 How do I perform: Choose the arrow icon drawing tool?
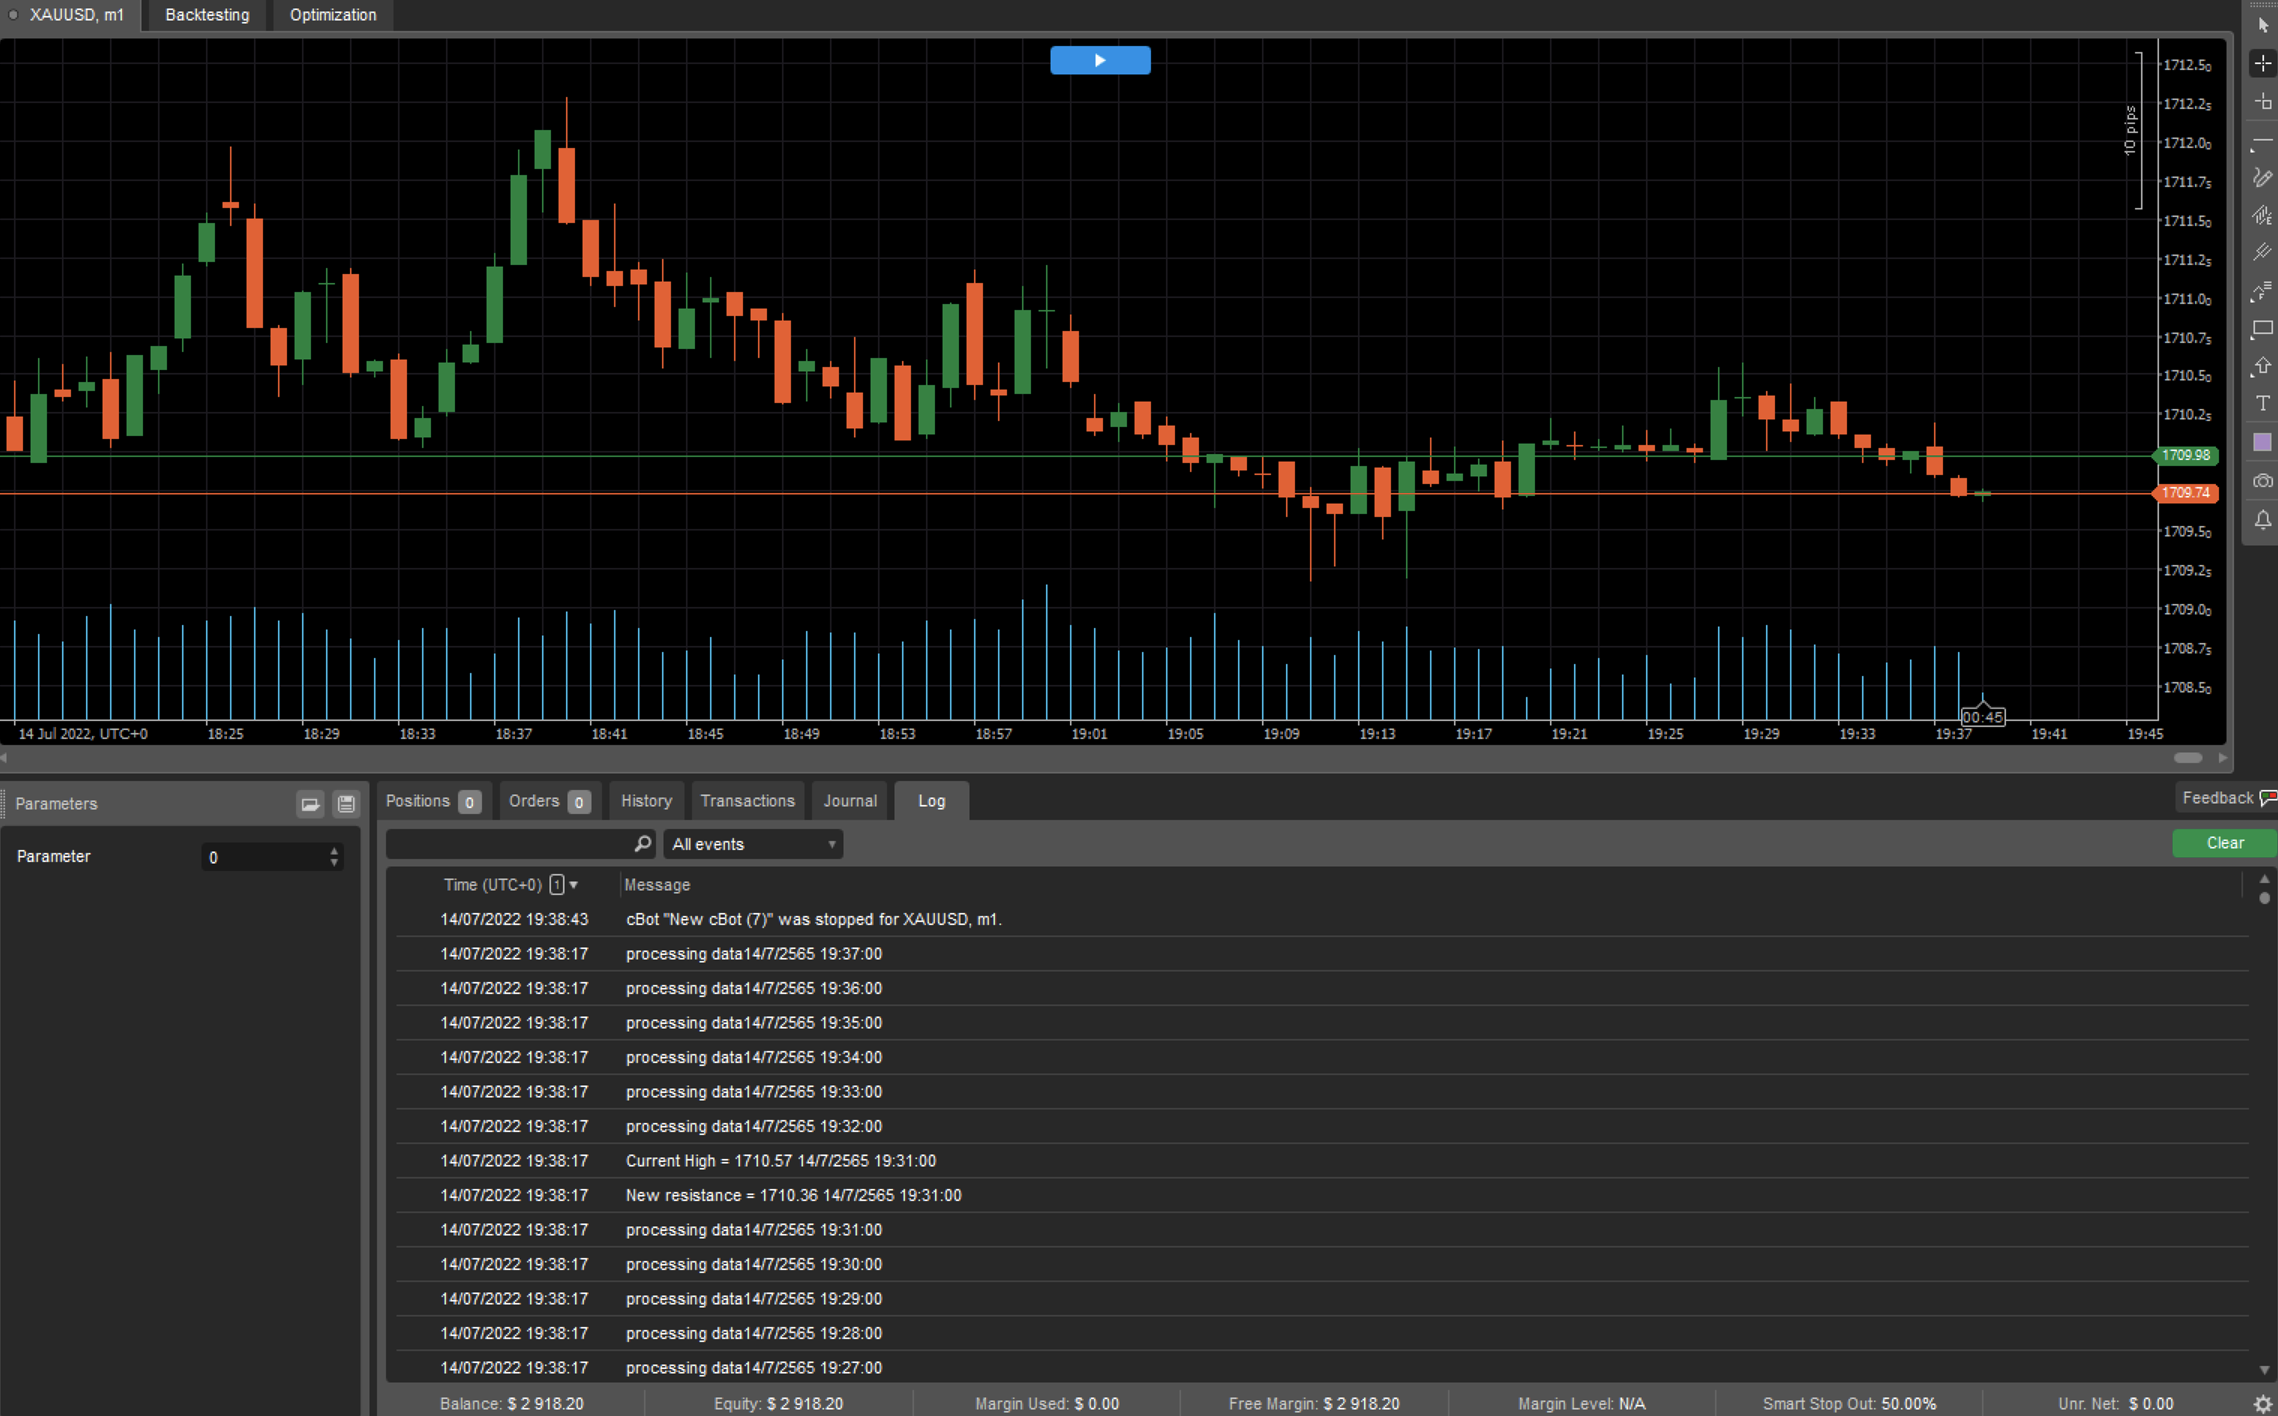2263,367
